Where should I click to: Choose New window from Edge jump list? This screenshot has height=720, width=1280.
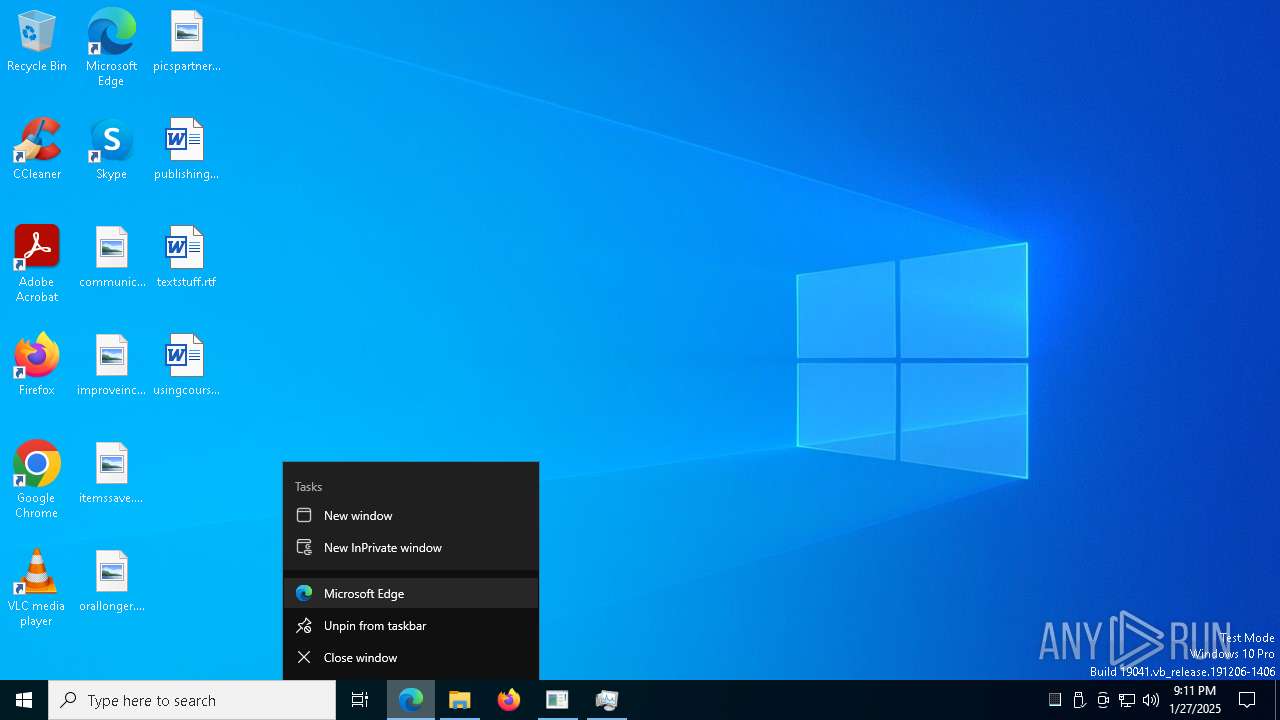[x=411, y=516]
